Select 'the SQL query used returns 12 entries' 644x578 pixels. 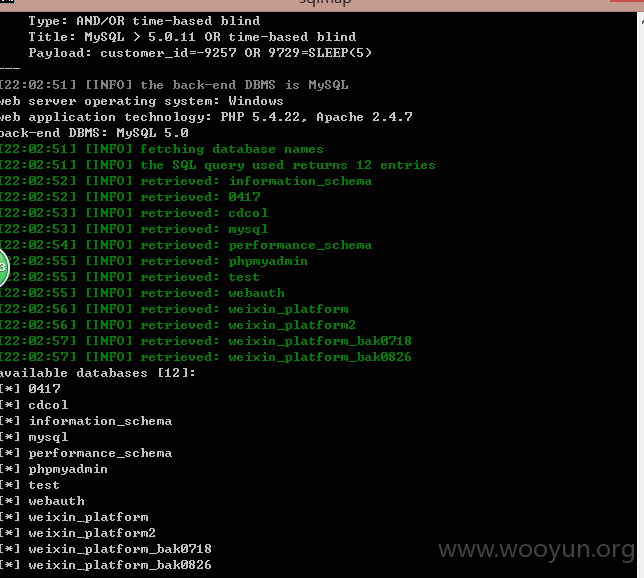tap(218, 165)
